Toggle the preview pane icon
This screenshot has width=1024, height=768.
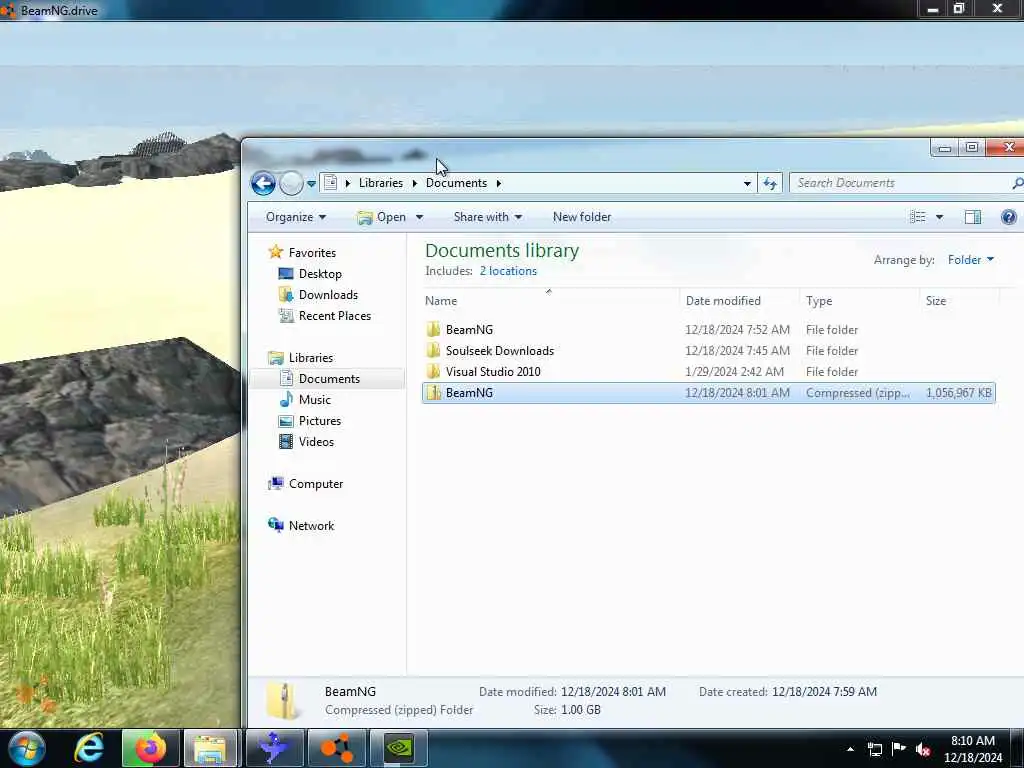click(972, 217)
